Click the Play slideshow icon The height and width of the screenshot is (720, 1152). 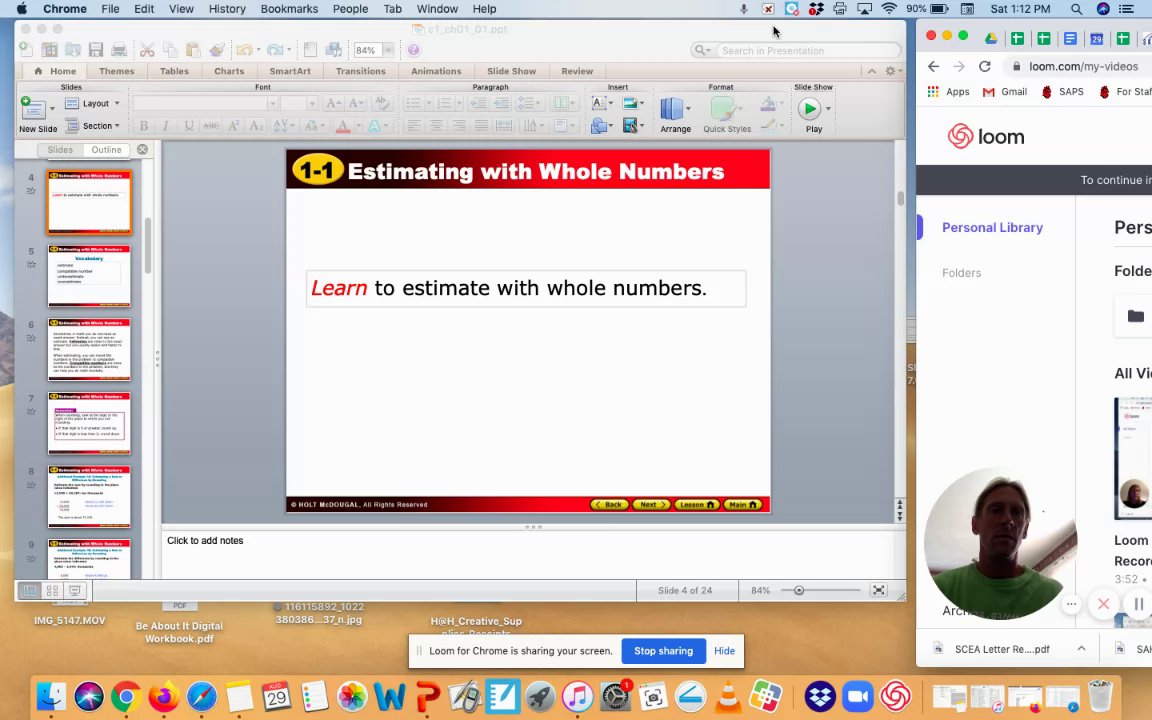809,109
